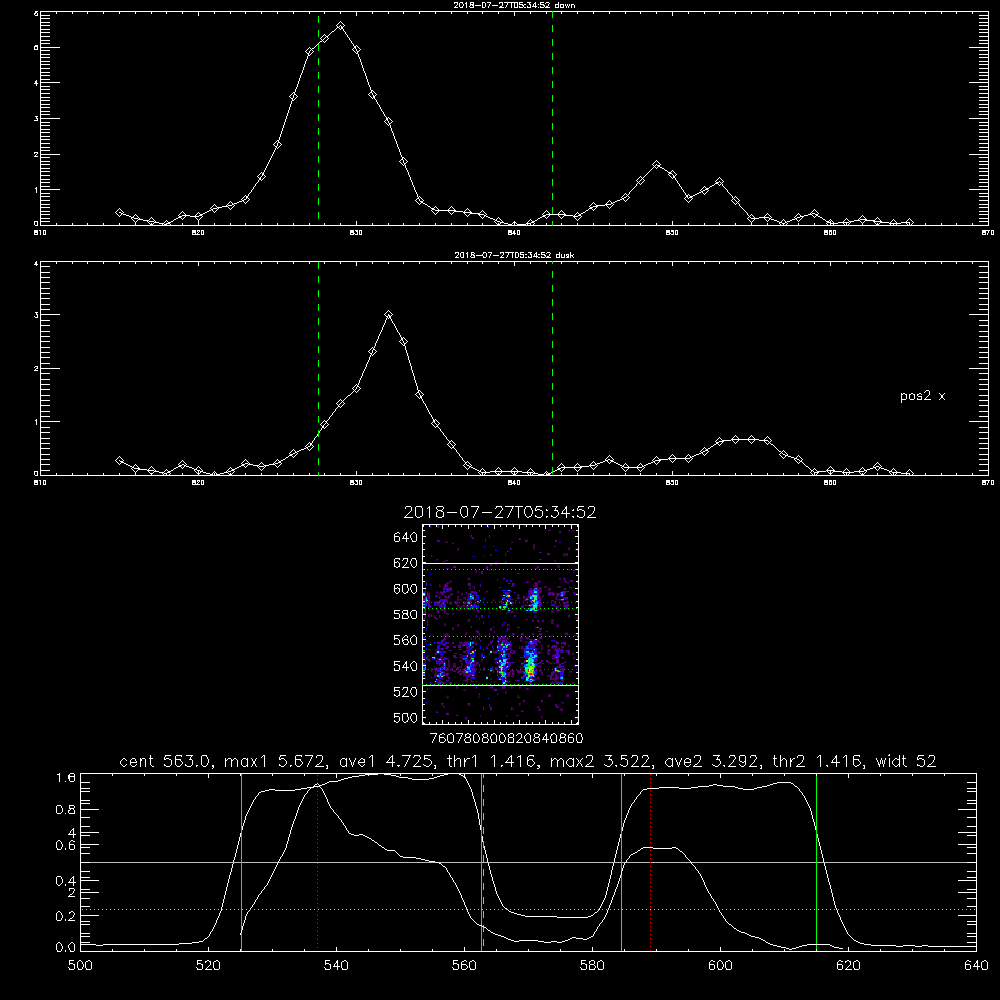
Task: Click the heatmap y-axis label 600
Action: pos(406,589)
